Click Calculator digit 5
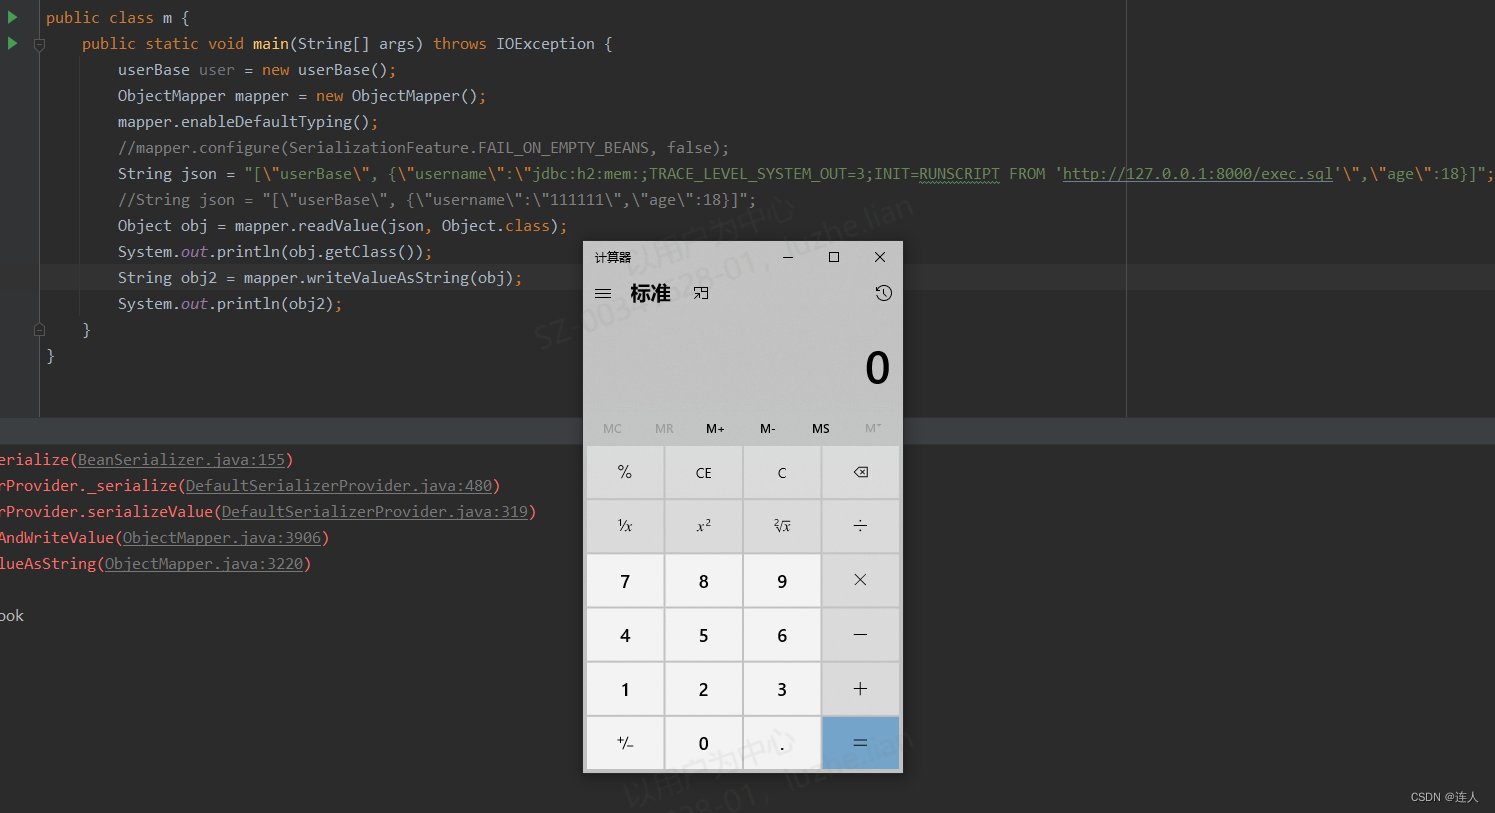Image resolution: width=1495 pixels, height=813 pixels. pyautogui.click(x=704, y=635)
